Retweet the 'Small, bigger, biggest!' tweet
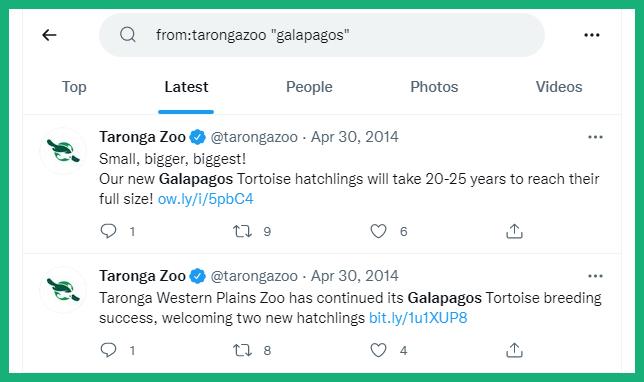This screenshot has width=644, height=382. 242,231
